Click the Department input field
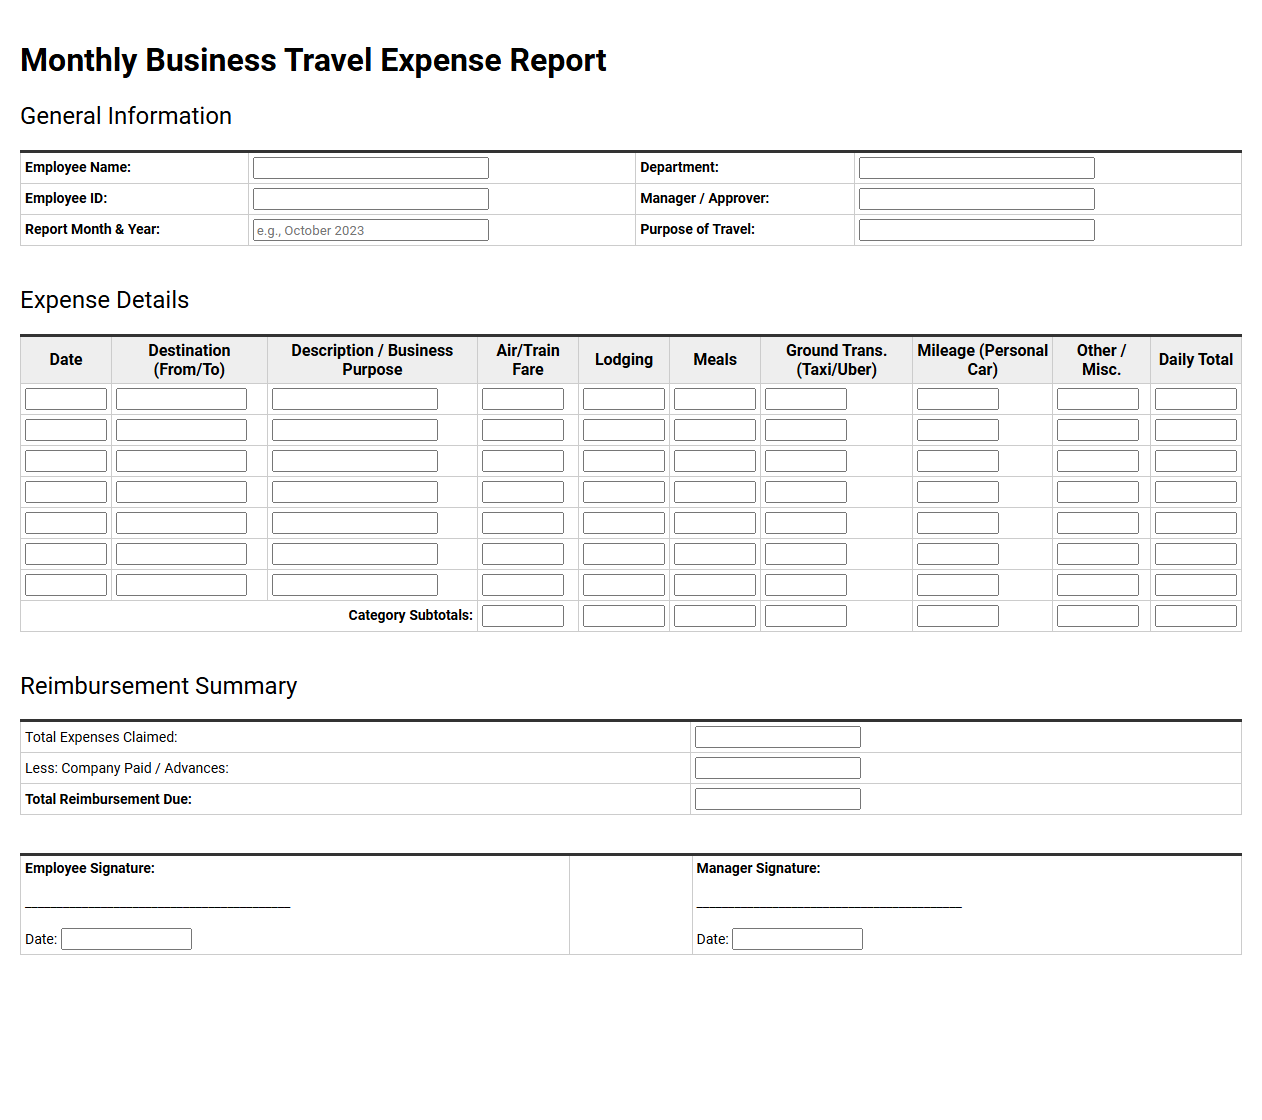The width and height of the screenshot is (1262, 1120). point(977,168)
